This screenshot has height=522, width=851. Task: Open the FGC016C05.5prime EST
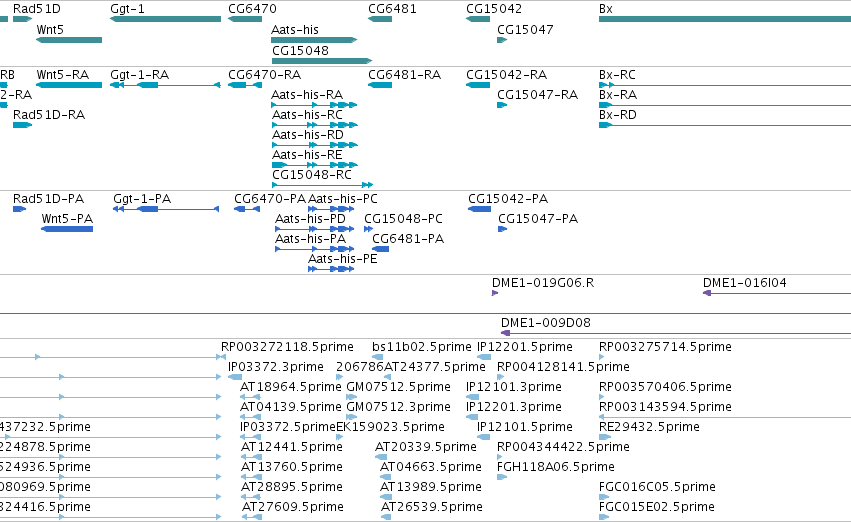pos(604,497)
